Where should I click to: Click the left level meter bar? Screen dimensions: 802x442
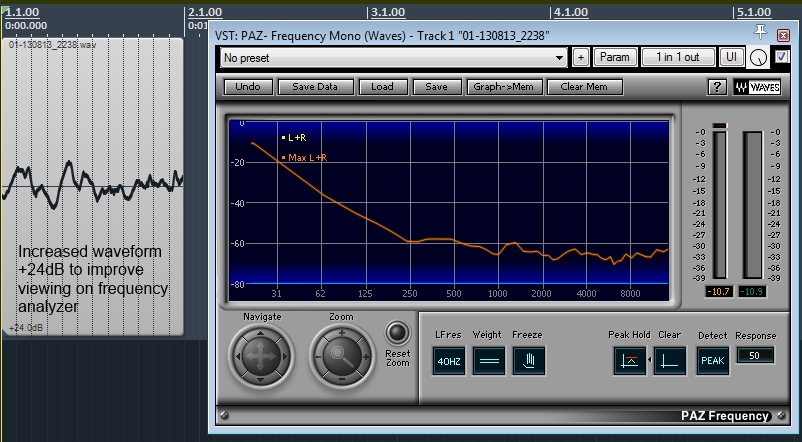(x=720, y=205)
